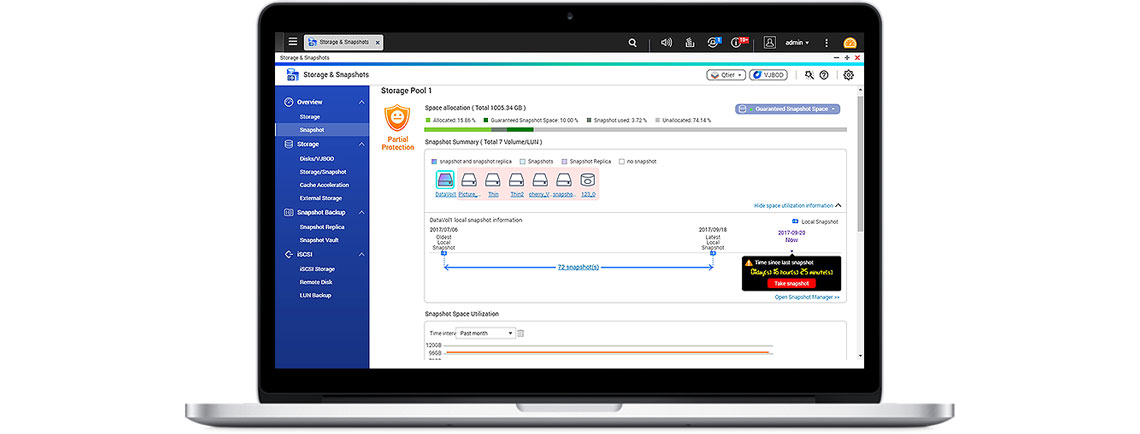Screen dimensions: 1140x434
Task: Click the search magnifier in top bar
Action: (632, 43)
